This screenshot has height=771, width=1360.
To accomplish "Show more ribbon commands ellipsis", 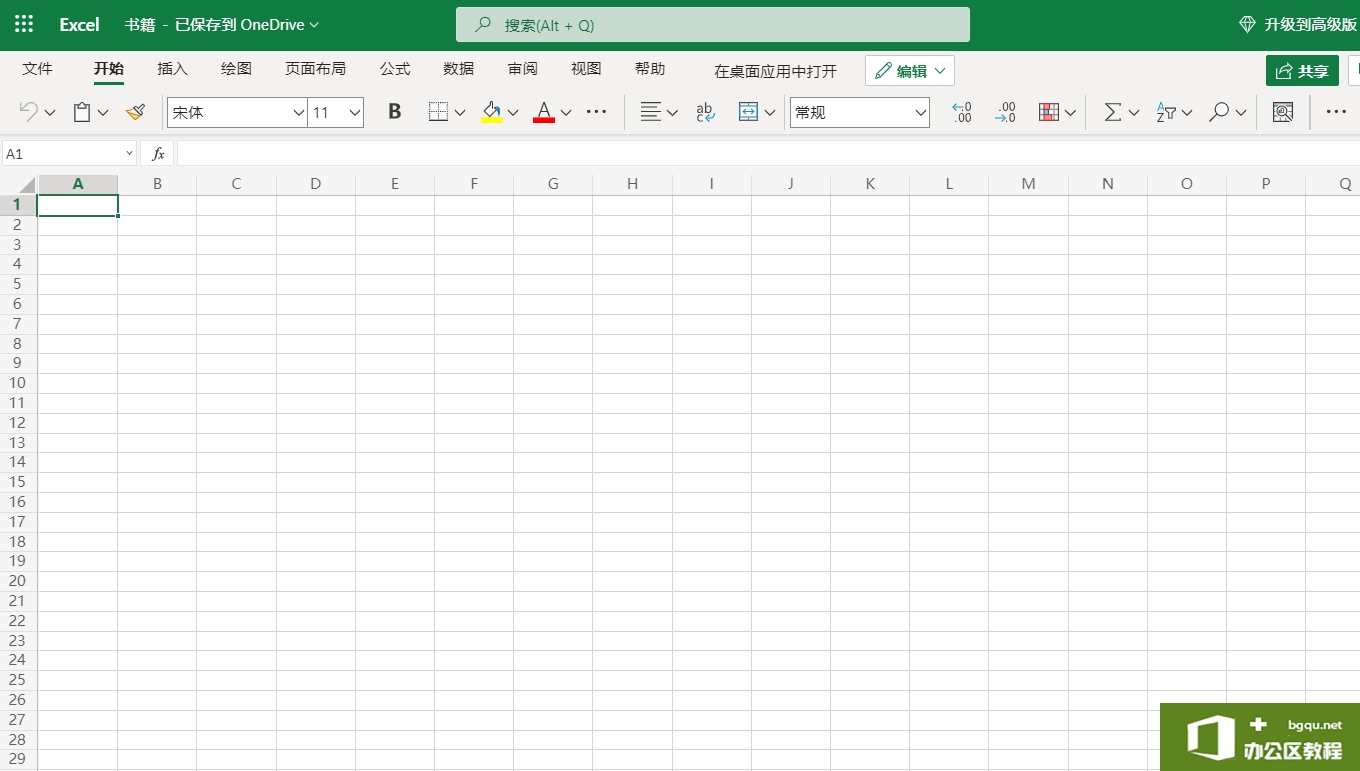I will click(1336, 112).
